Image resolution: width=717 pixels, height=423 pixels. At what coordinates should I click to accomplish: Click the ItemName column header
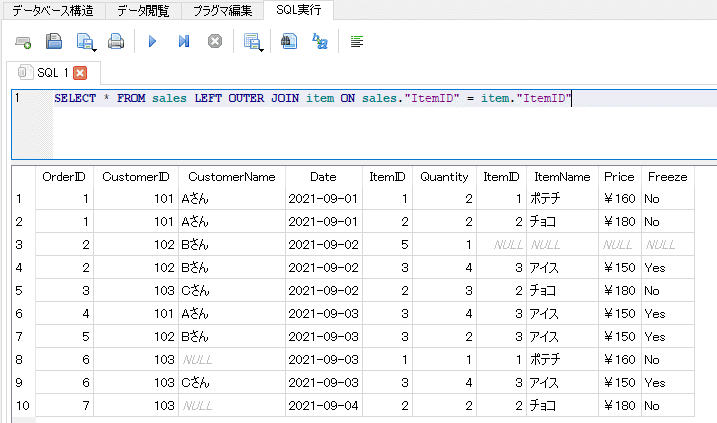pos(562,177)
